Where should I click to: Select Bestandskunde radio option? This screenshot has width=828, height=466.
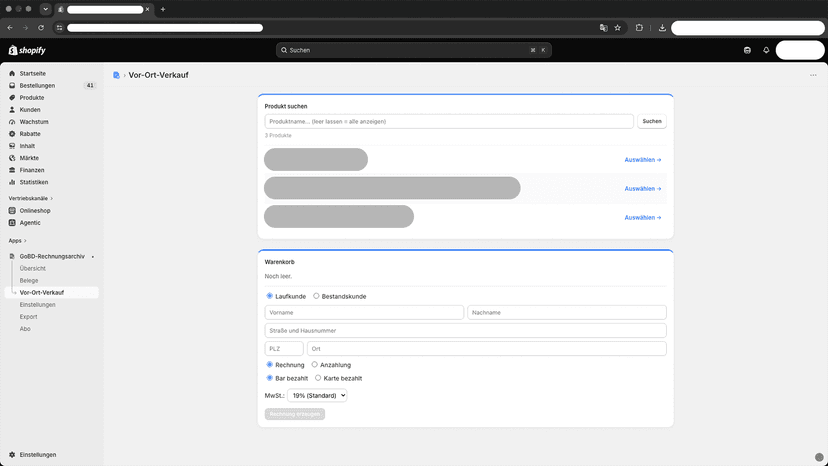click(x=316, y=296)
